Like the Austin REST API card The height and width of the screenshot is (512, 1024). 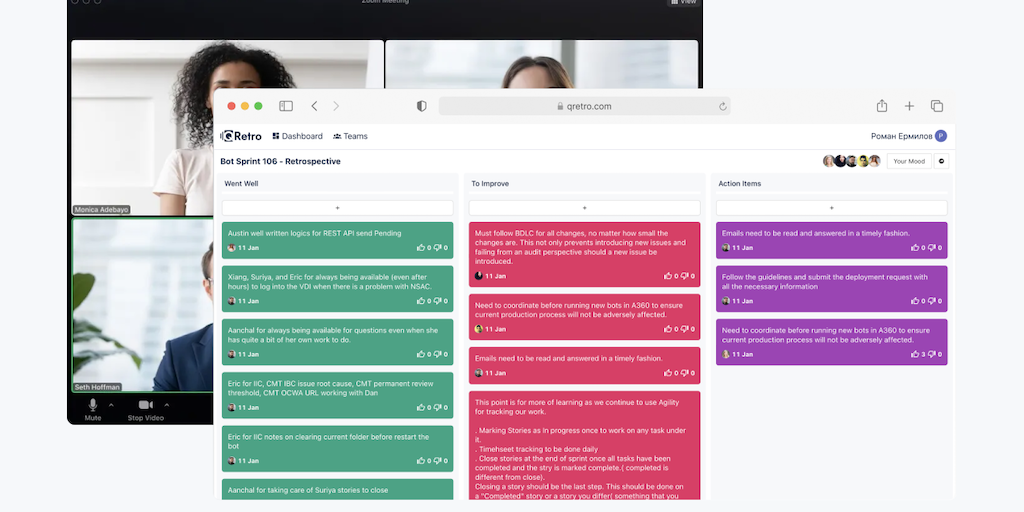coord(422,248)
